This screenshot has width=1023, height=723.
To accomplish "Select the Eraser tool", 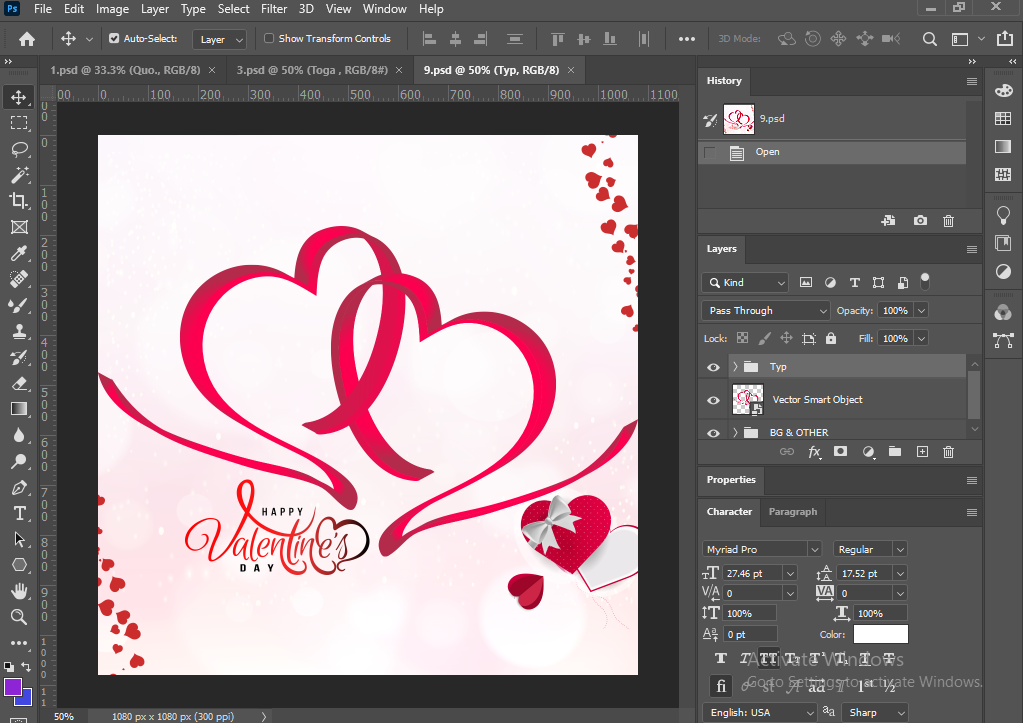I will pyautogui.click(x=19, y=383).
